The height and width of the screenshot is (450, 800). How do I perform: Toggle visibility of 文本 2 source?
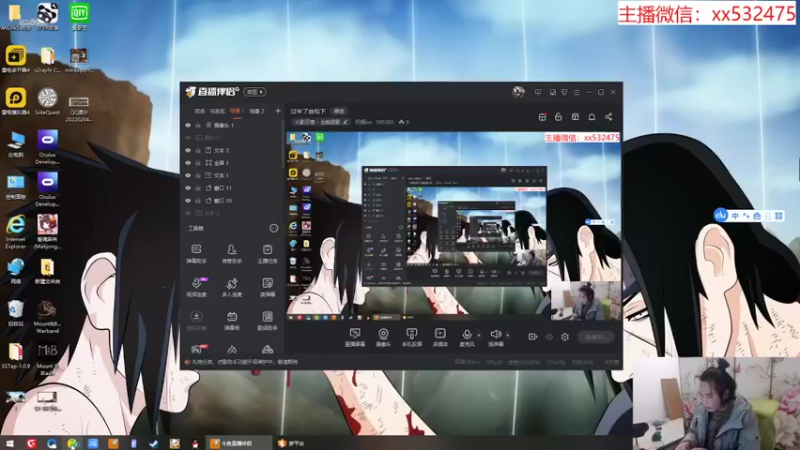(x=188, y=151)
